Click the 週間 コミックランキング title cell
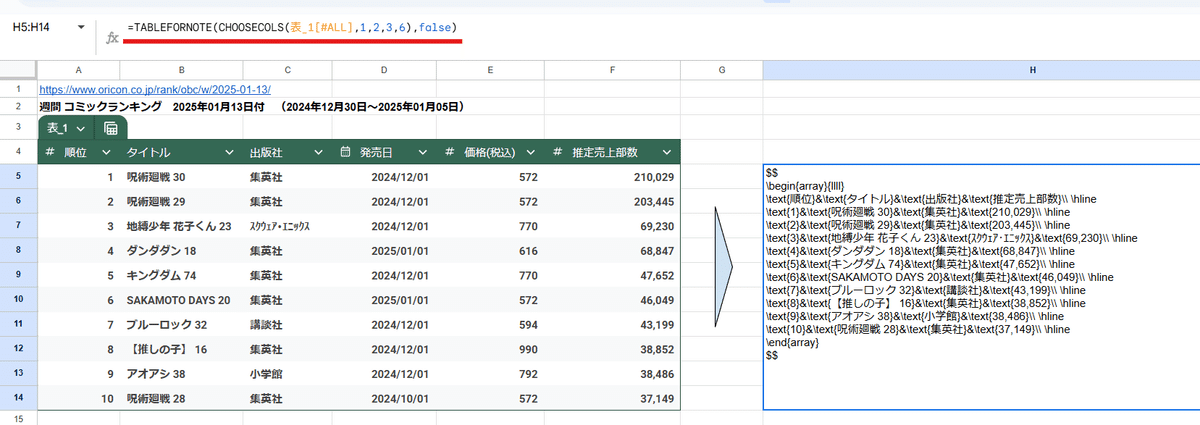The height and width of the screenshot is (425, 1200). [252, 105]
